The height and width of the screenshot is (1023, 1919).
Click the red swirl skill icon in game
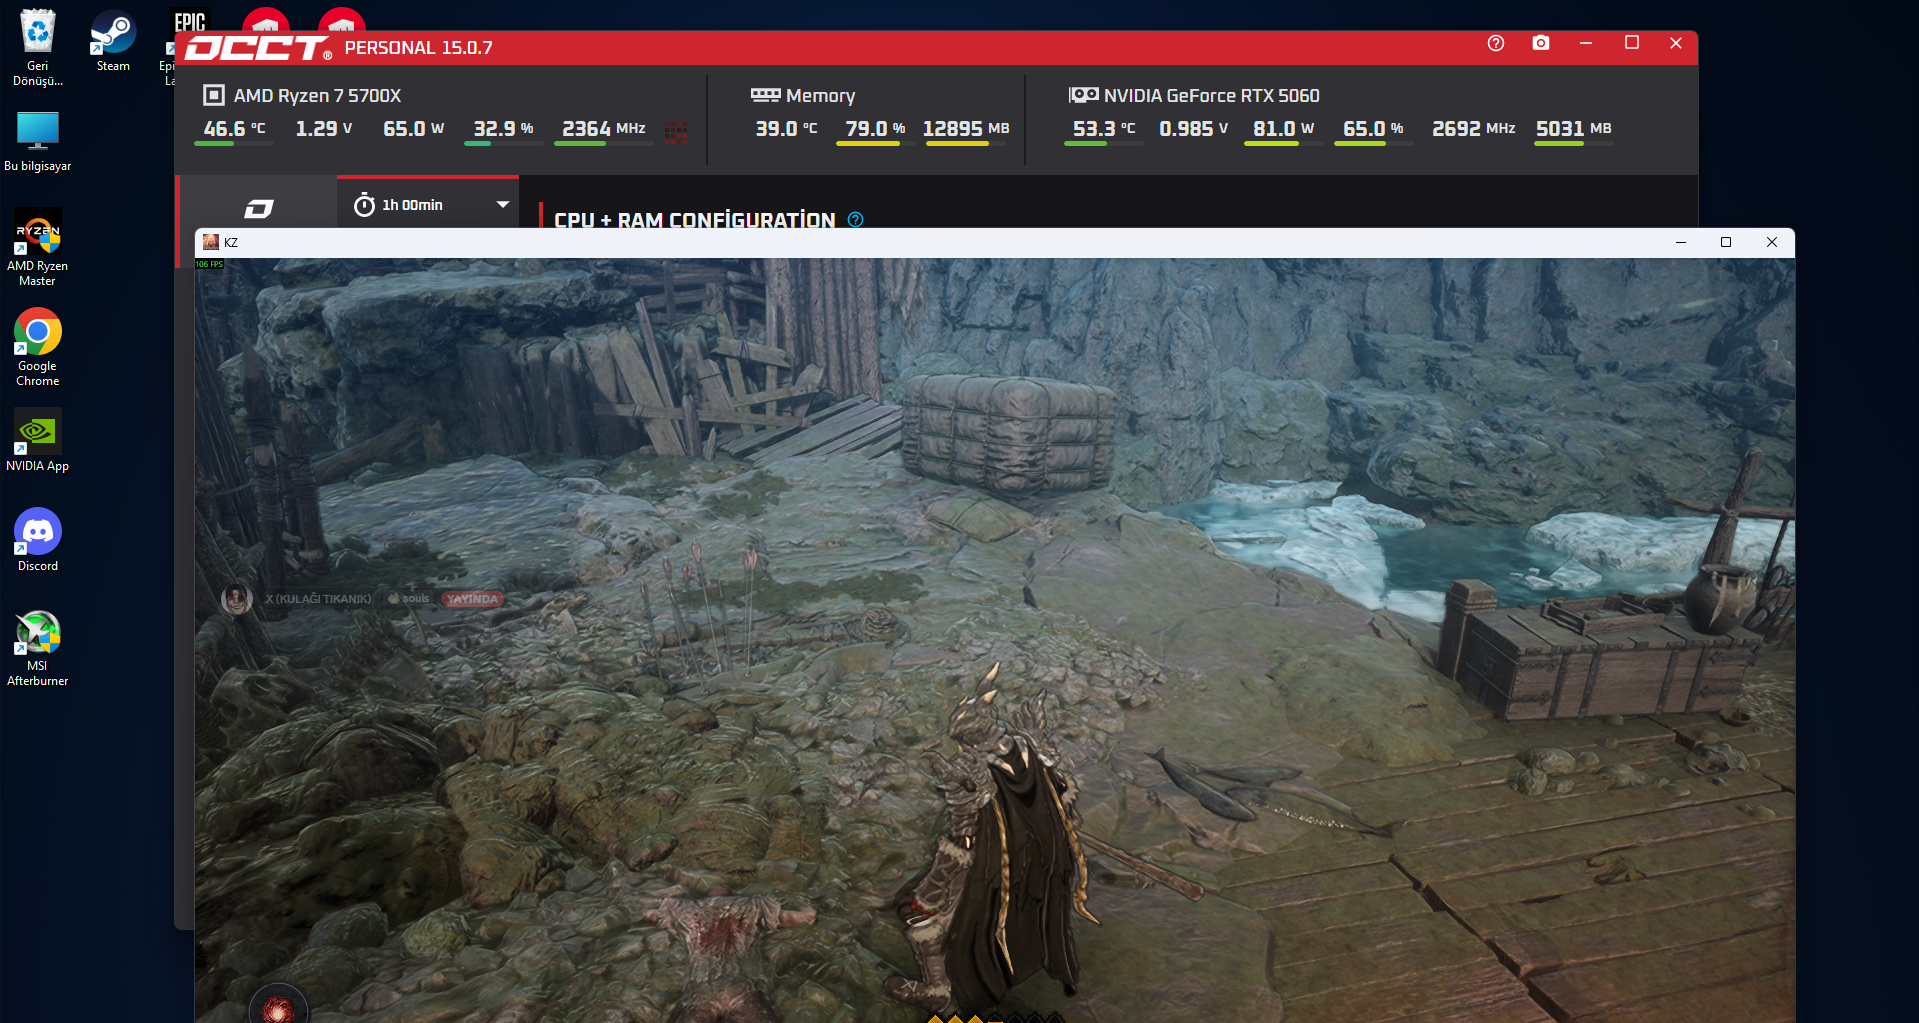pyautogui.click(x=278, y=1007)
